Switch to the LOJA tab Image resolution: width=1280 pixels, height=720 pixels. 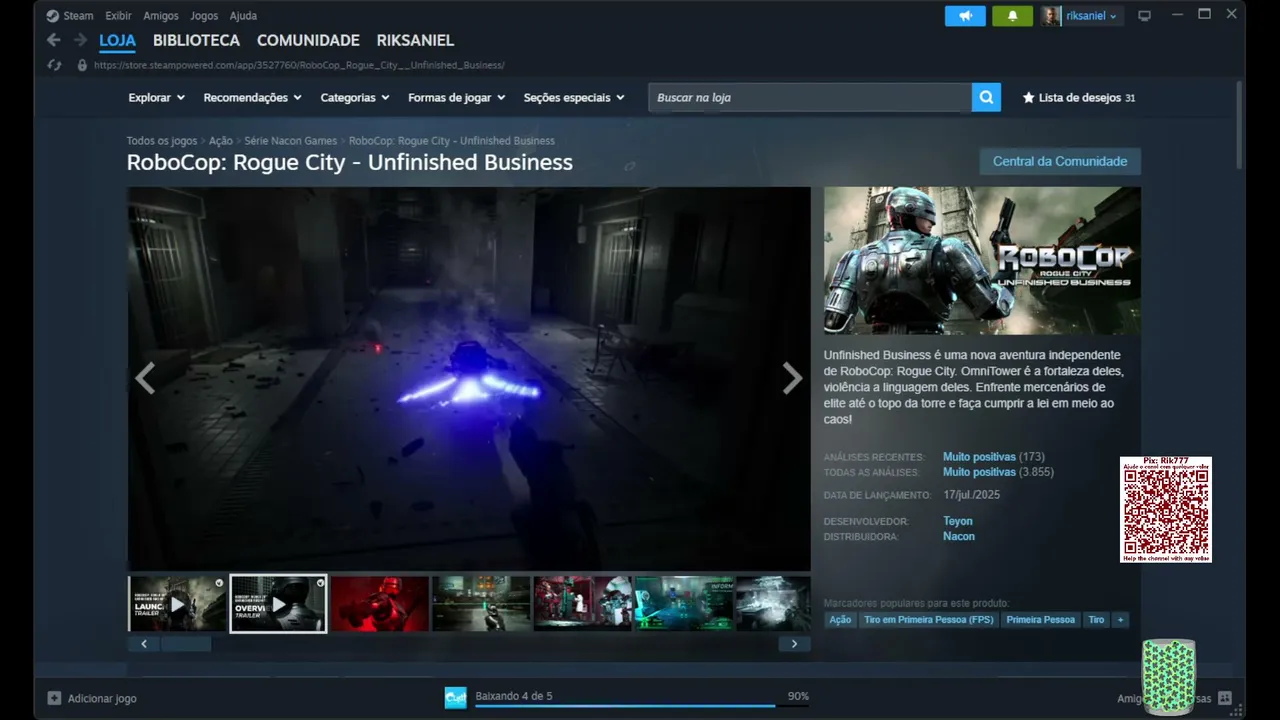point(117,41)
